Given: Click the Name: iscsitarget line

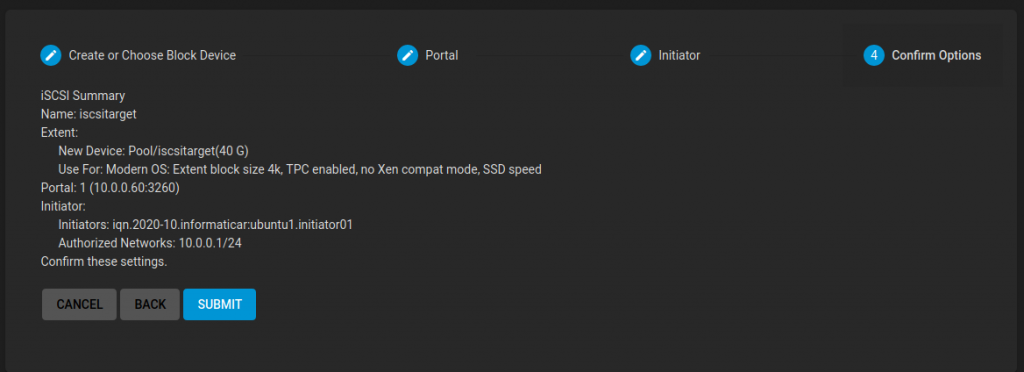Looking at the screenshot, I should click(88, 114).
